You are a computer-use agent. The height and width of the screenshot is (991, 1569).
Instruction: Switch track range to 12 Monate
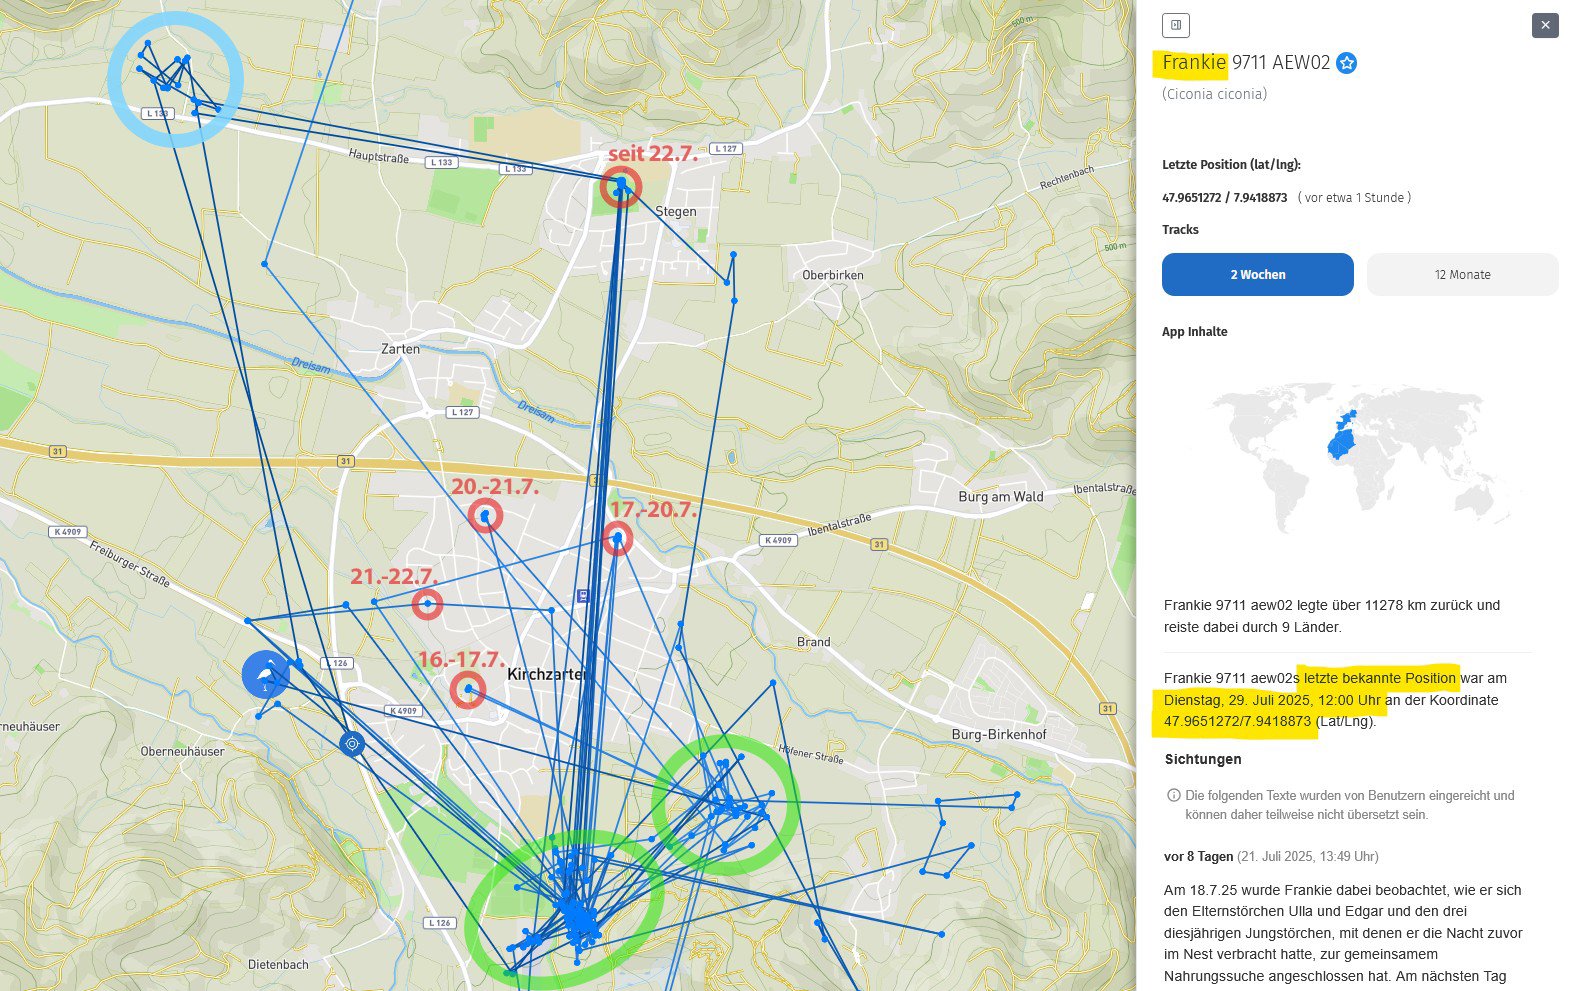(1462, 275)
